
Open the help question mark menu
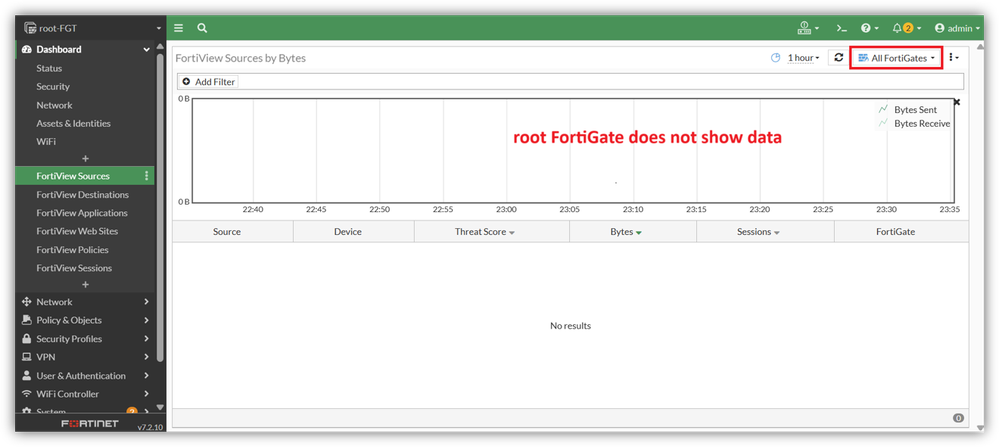coord(870,28)
